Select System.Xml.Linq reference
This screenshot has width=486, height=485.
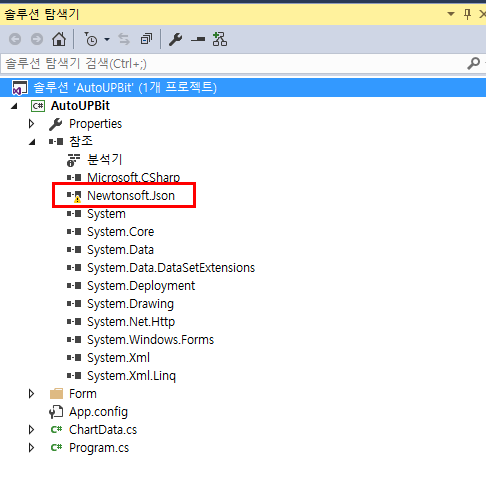[x=131, y=376]
